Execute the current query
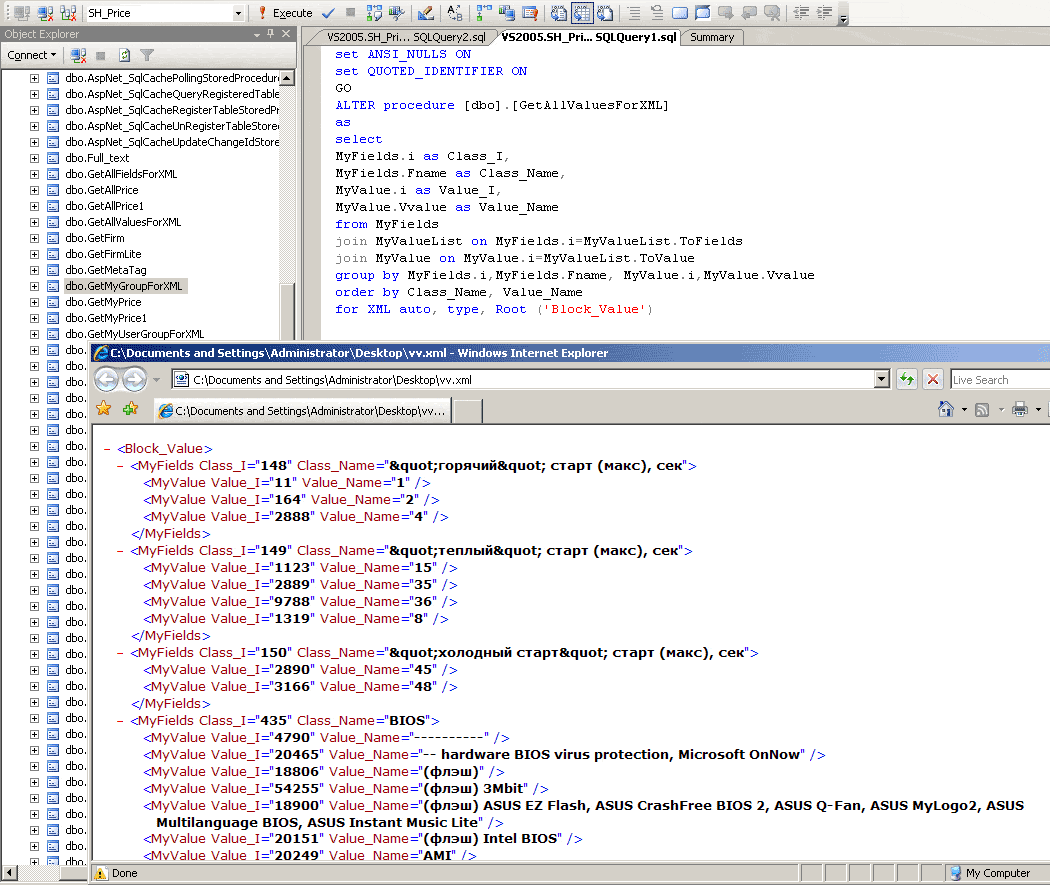The height and width of the screenshot is (885, 1050). point(285,13)
